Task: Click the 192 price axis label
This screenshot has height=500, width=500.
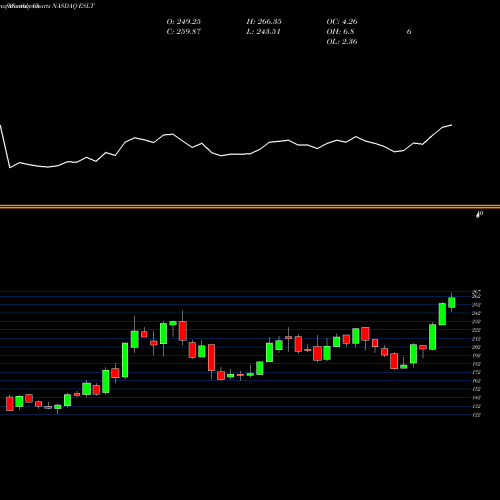Action: pyautogui.click(x=476, y=356)
